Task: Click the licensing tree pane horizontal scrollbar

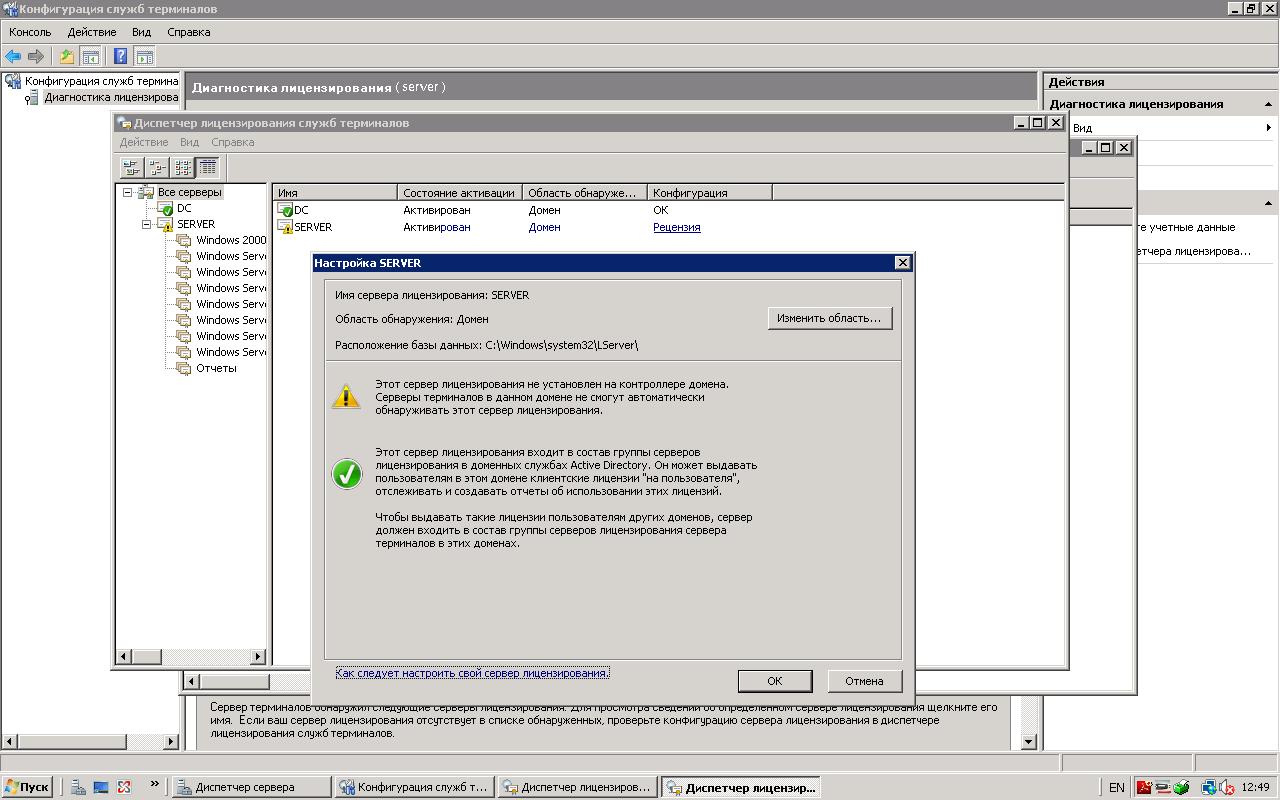Action: tap(191, 656)
